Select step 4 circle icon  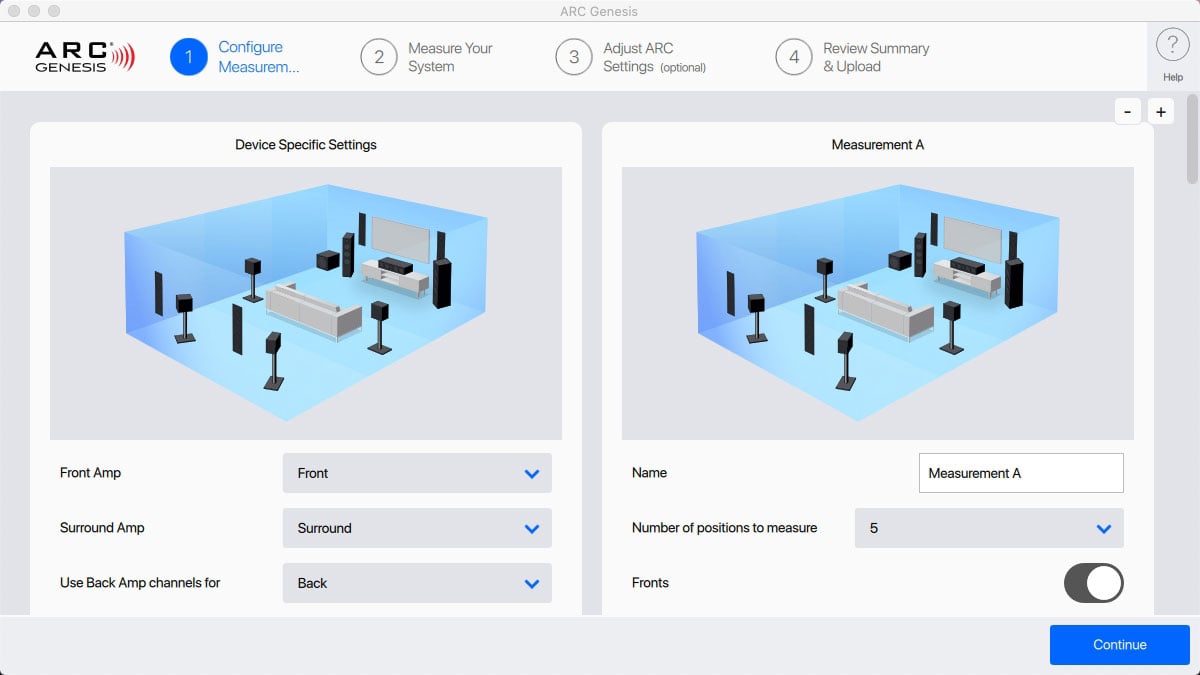[794, 57]
